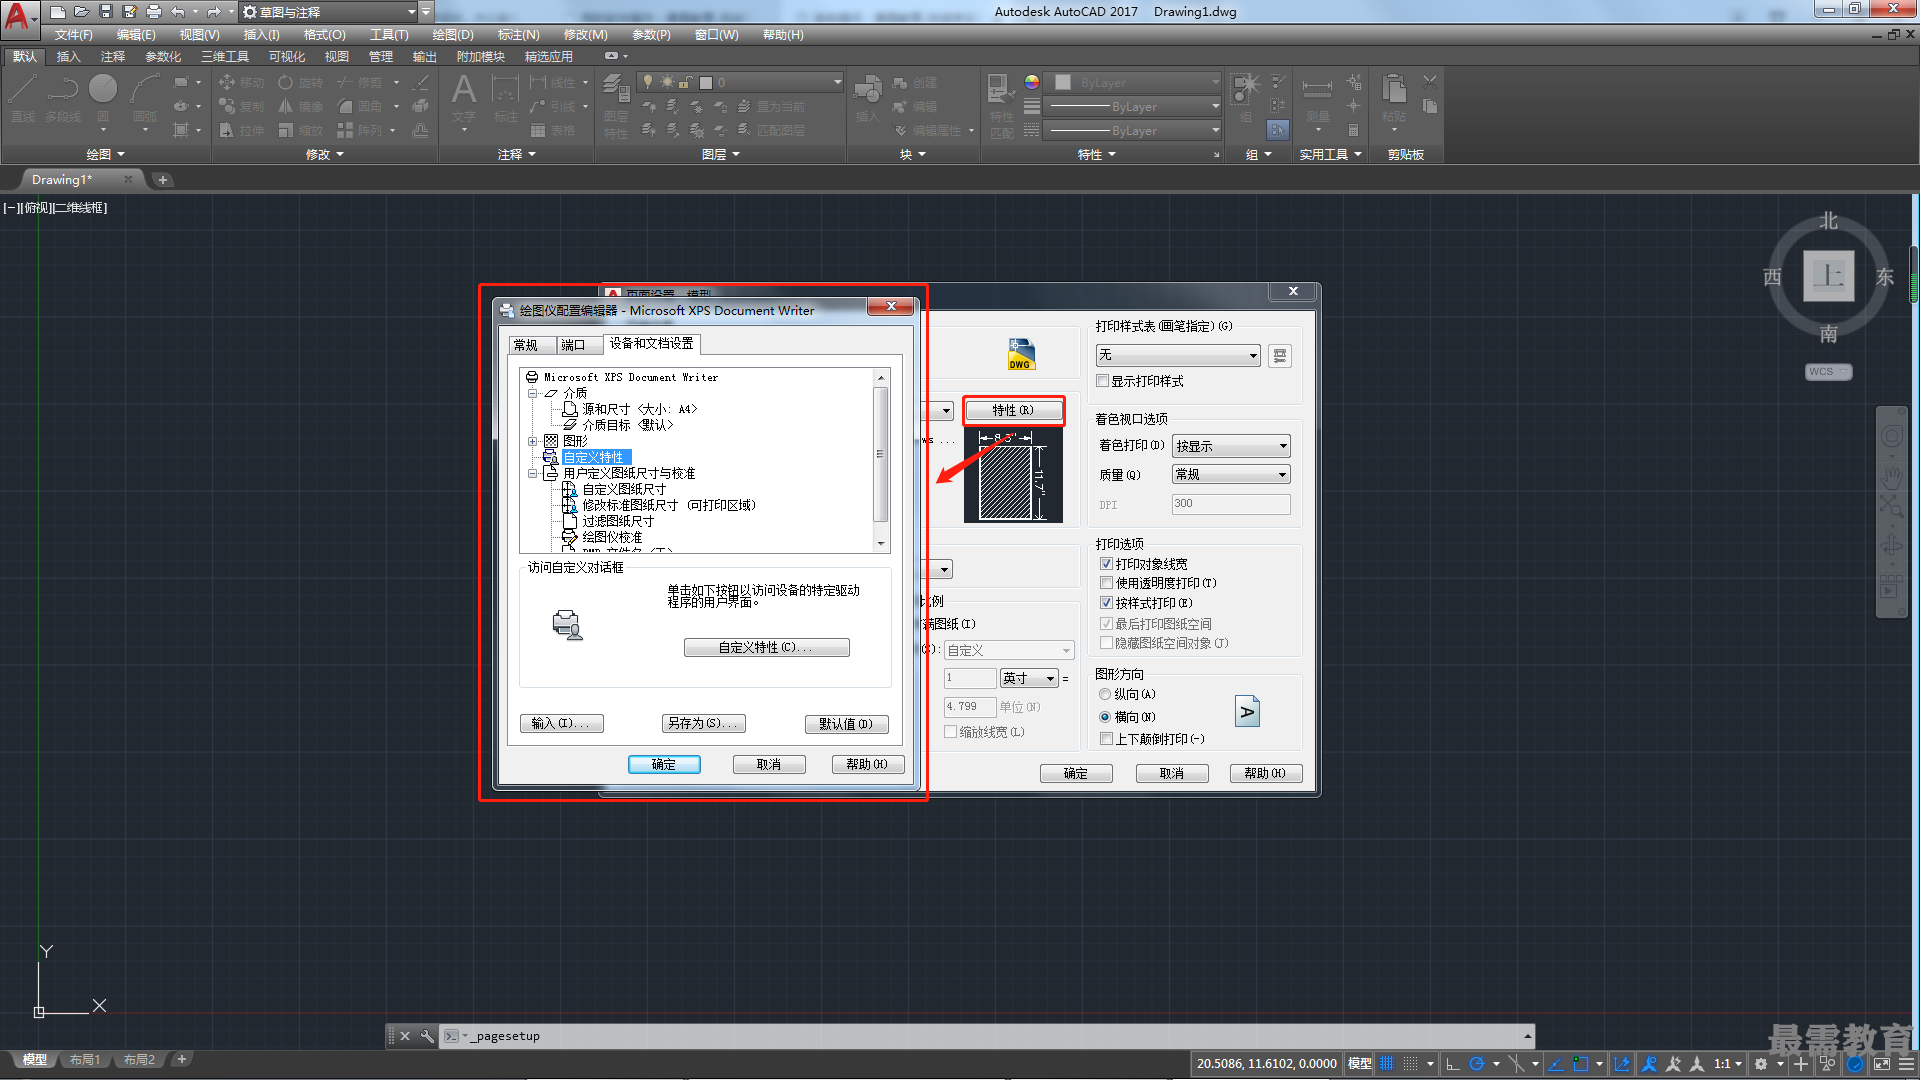Click layer 0 color swatch in layer dropdown
Image resolution: width=1920 pixels, height=1080 pixels.
point(706,82)
